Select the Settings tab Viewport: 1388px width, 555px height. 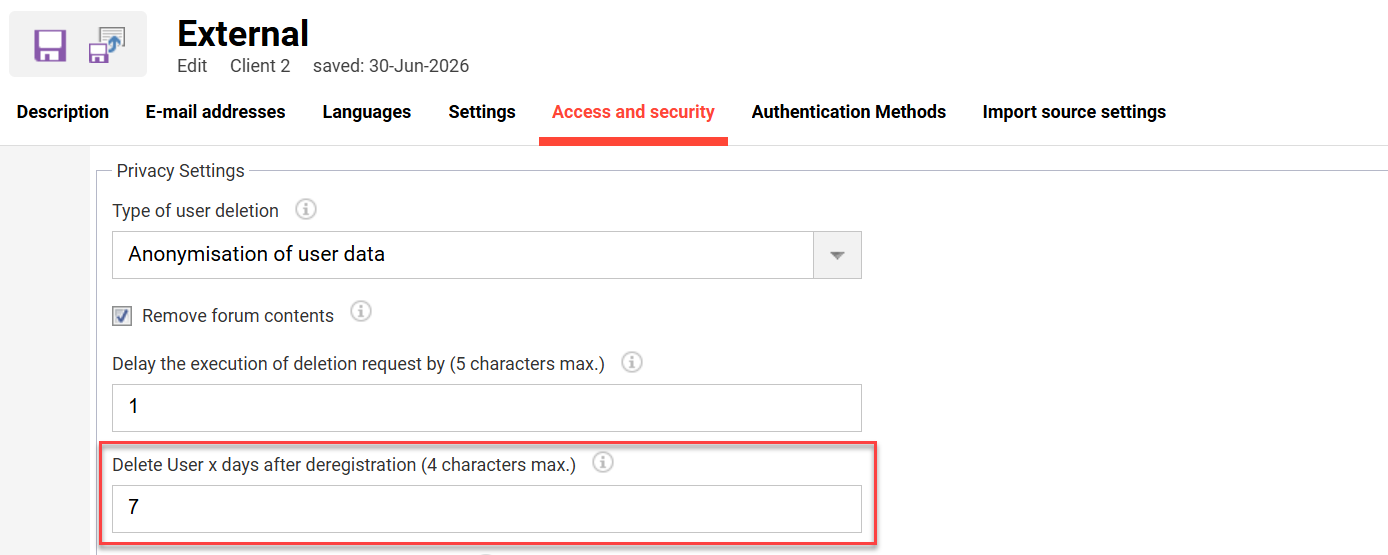482,112
